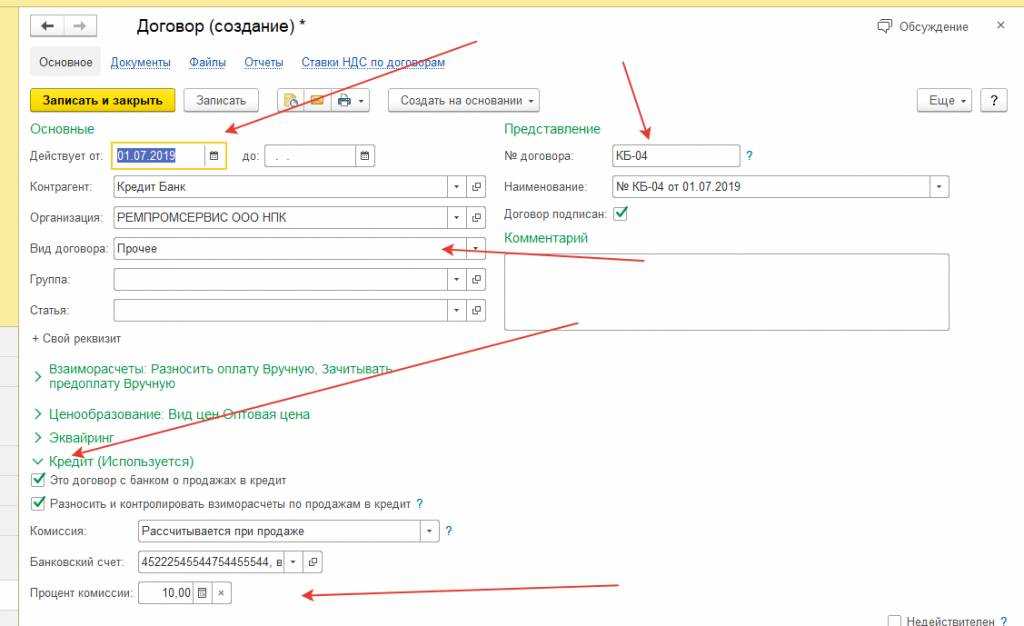Click help mark beside Недействителен
Screen dimensions: 1024x626
(1004, 621)
